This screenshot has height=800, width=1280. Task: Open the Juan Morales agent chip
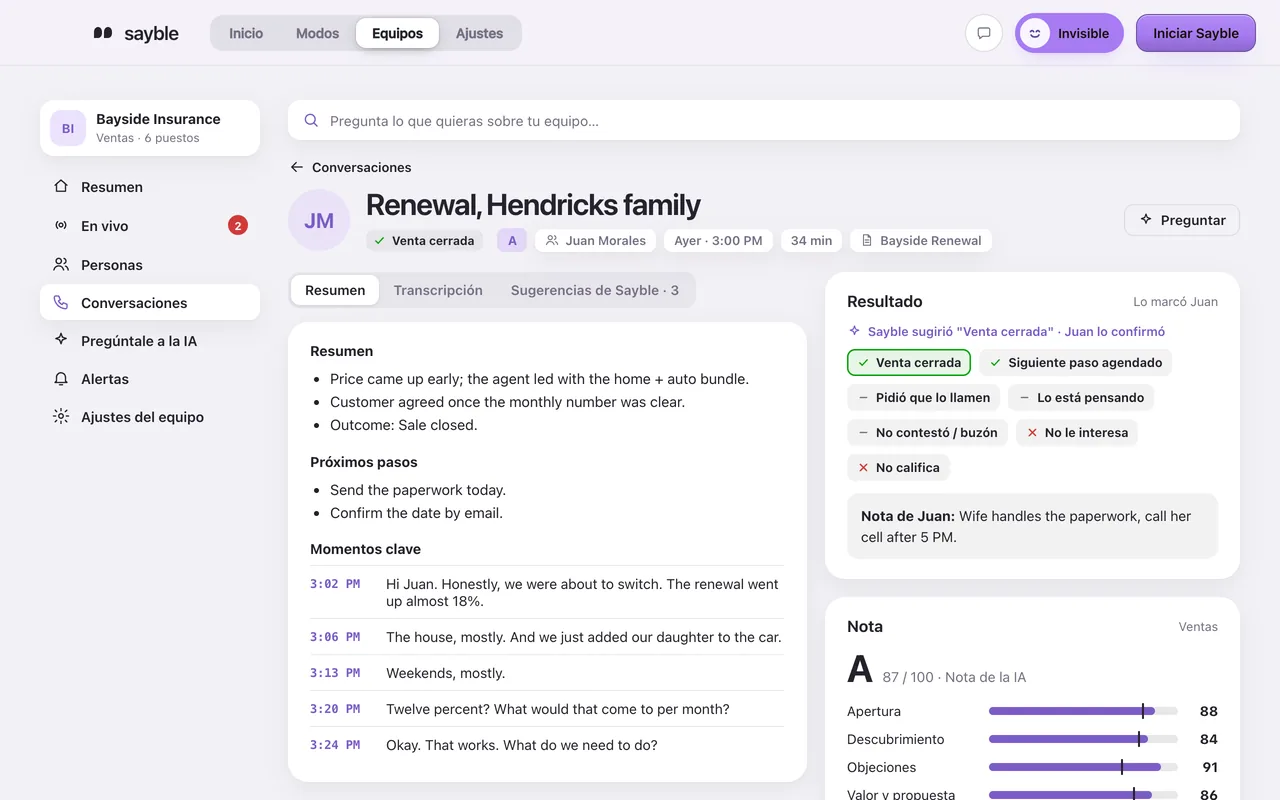[x=596, y=240]
